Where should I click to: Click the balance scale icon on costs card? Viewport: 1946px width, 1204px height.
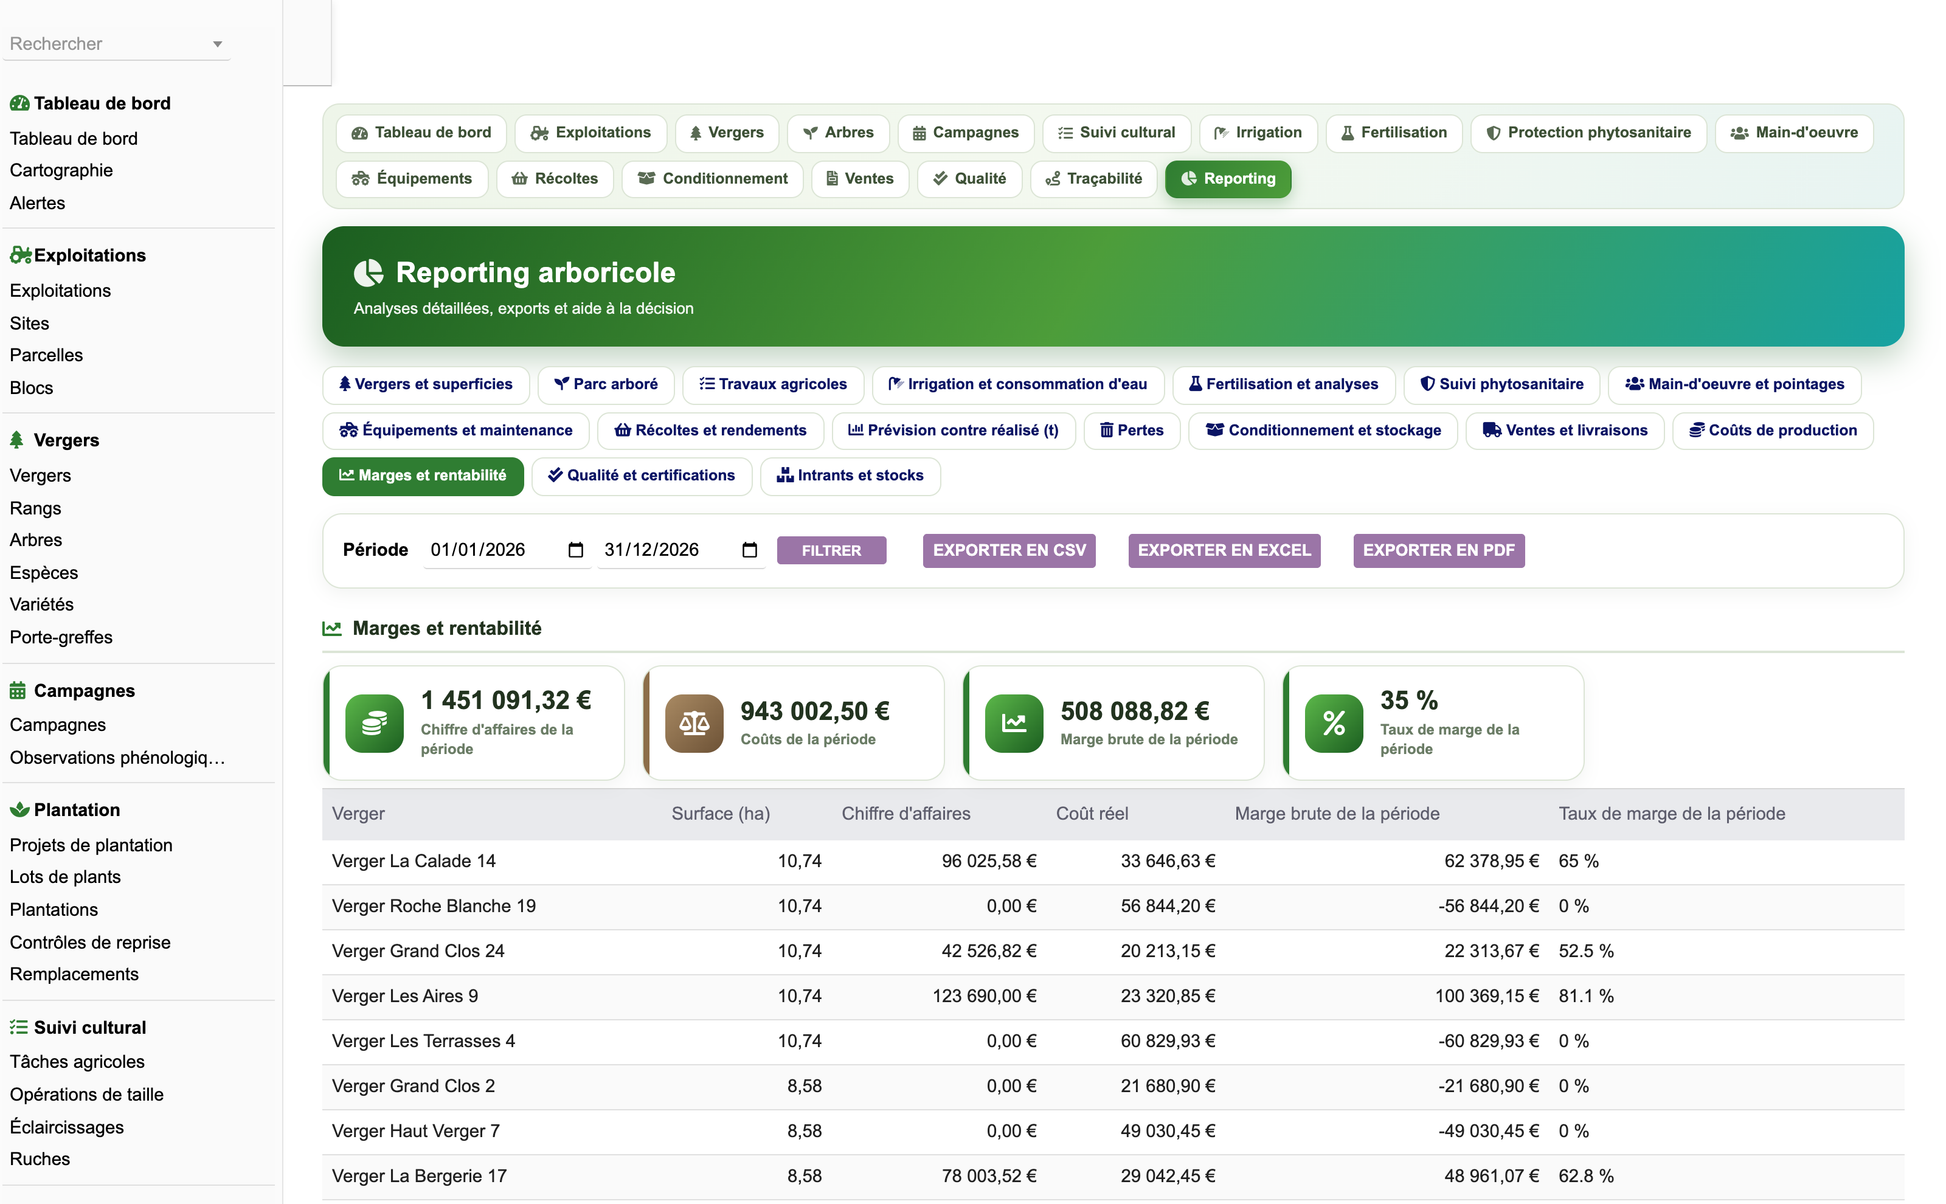694,723
